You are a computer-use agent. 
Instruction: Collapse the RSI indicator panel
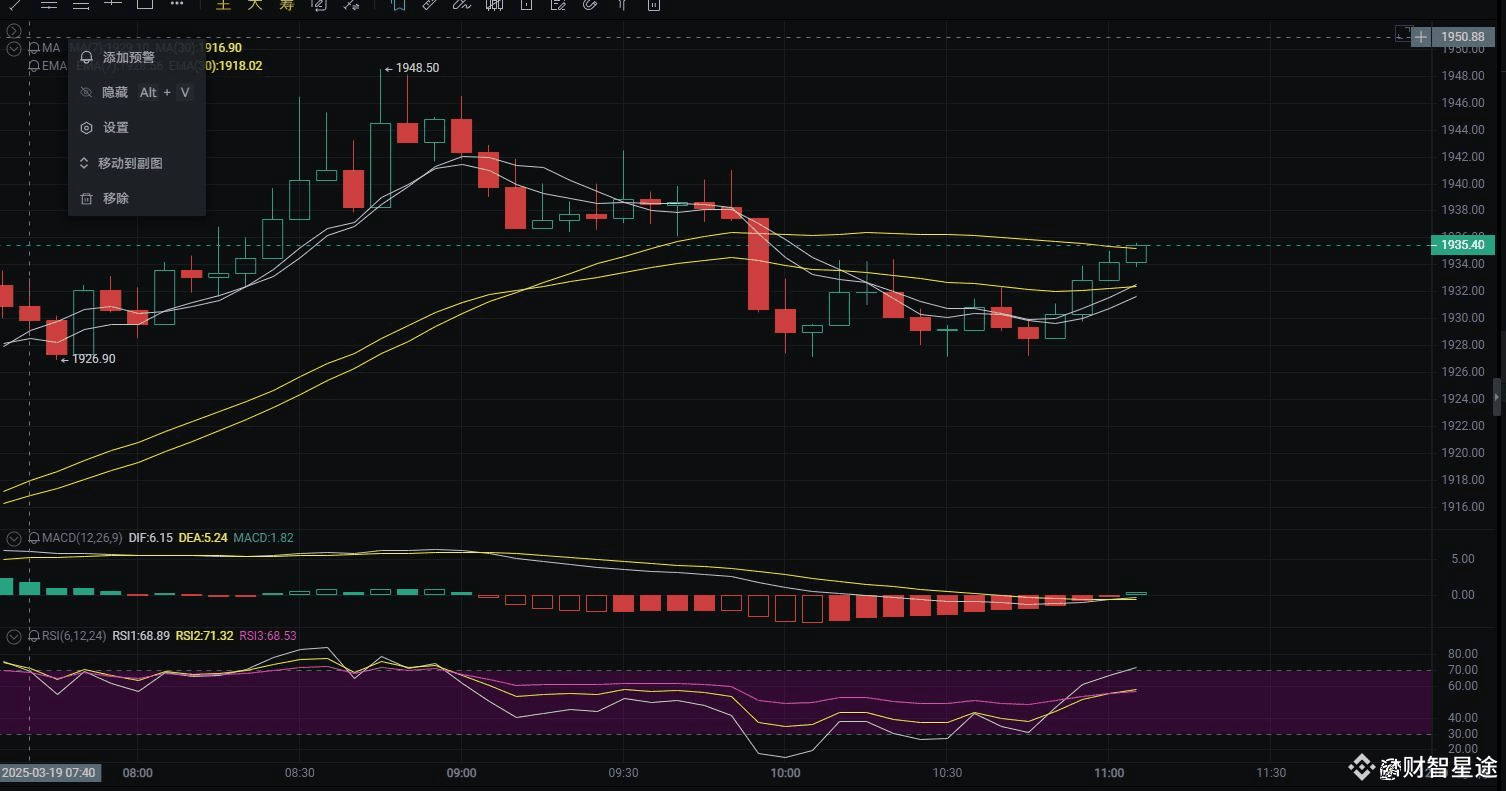(x=14, y=636)
